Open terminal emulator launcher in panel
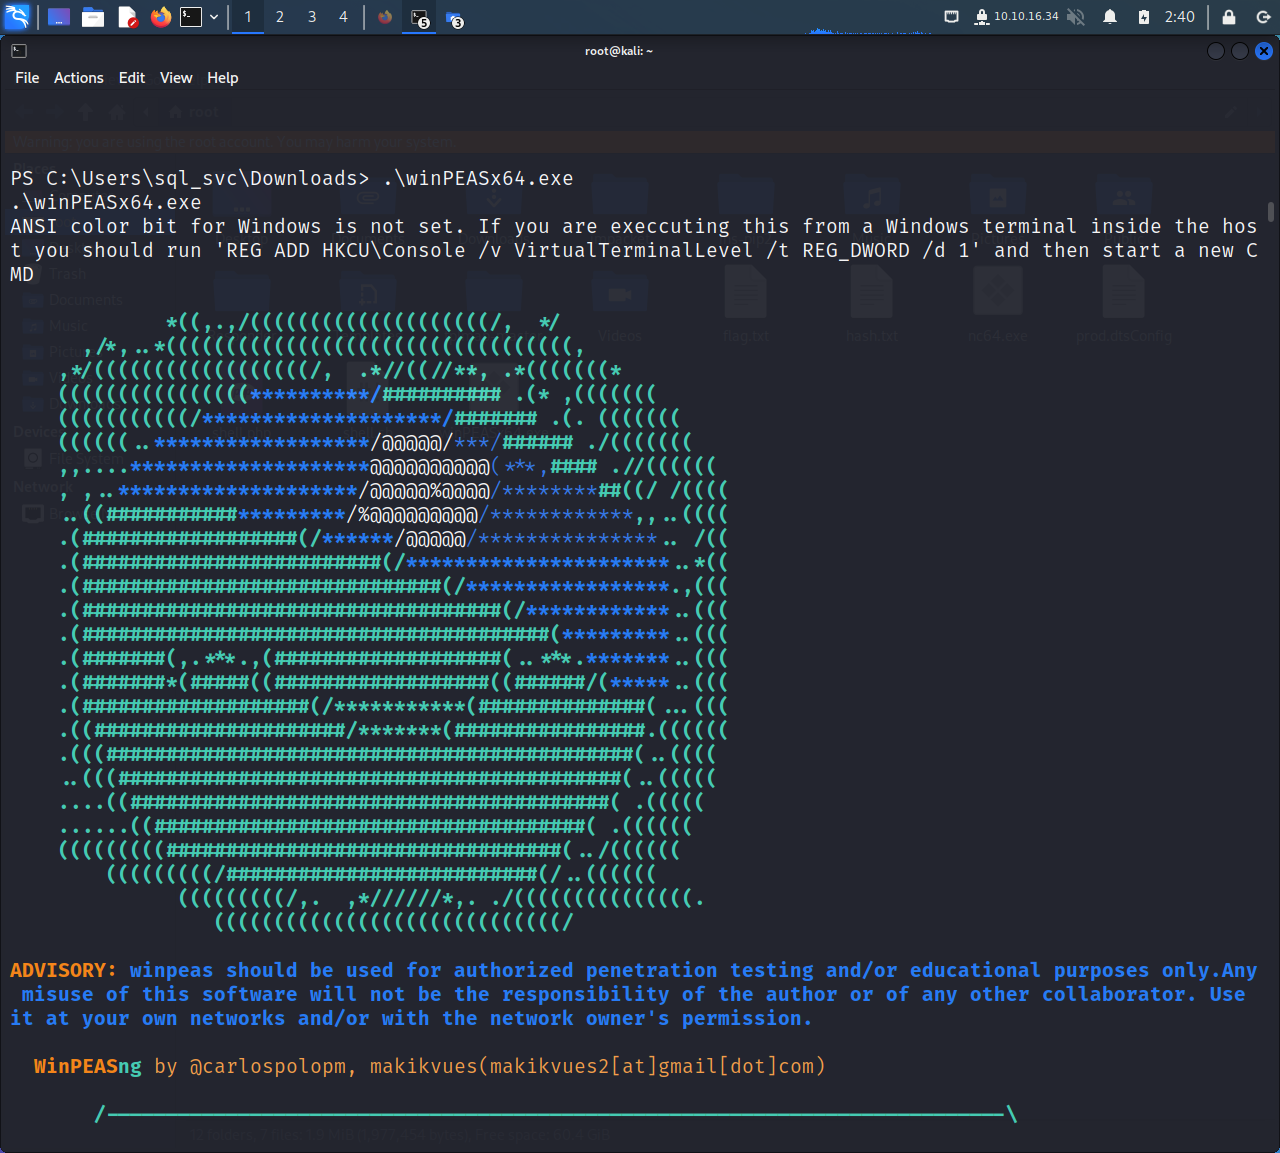This screenshot has width=1280, height=1153. pos(191,17)
